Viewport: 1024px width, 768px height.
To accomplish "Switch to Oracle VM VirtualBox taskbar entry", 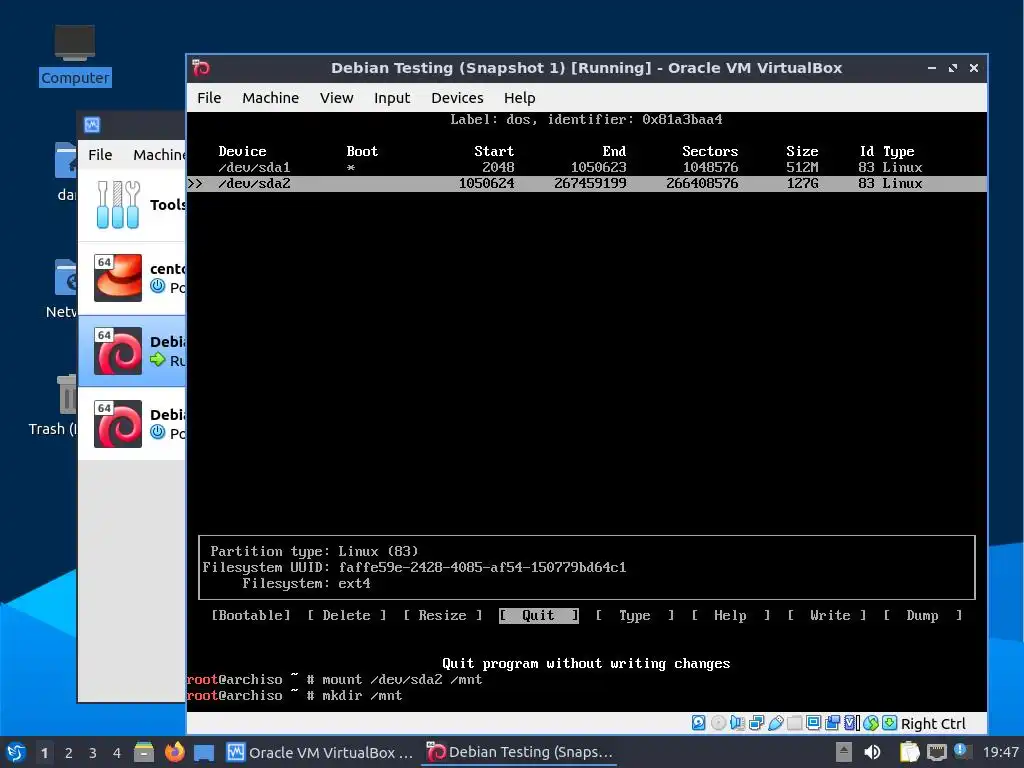I will pos(320,752).
